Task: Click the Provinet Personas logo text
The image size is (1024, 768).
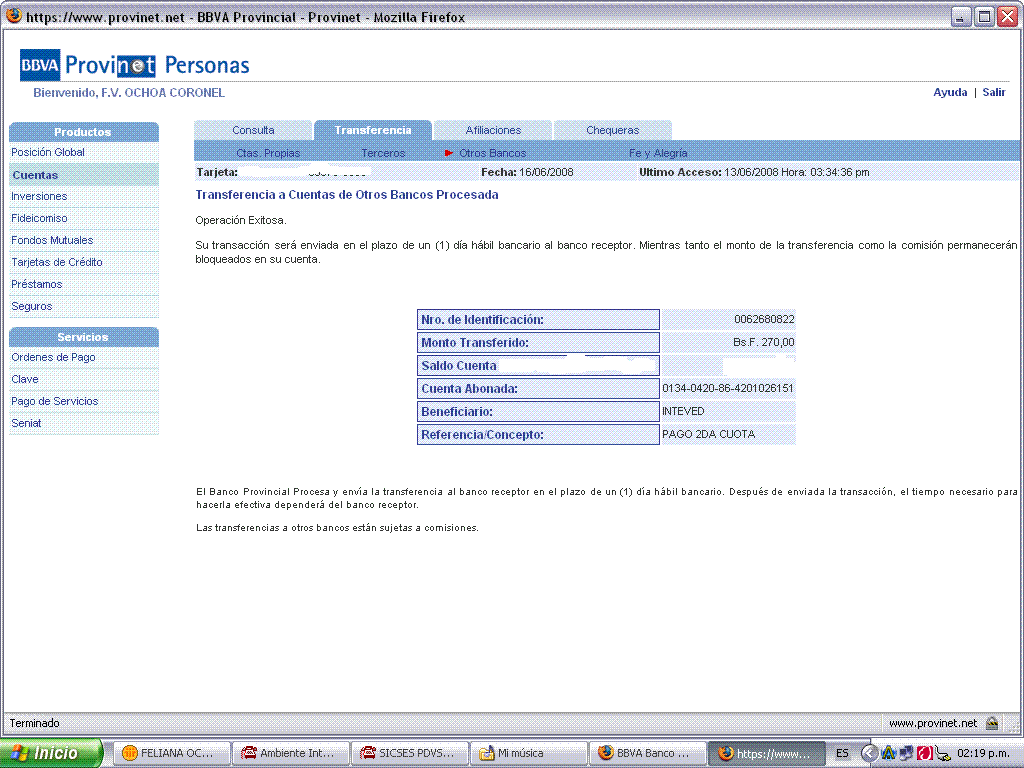Action: coord(157,65)
